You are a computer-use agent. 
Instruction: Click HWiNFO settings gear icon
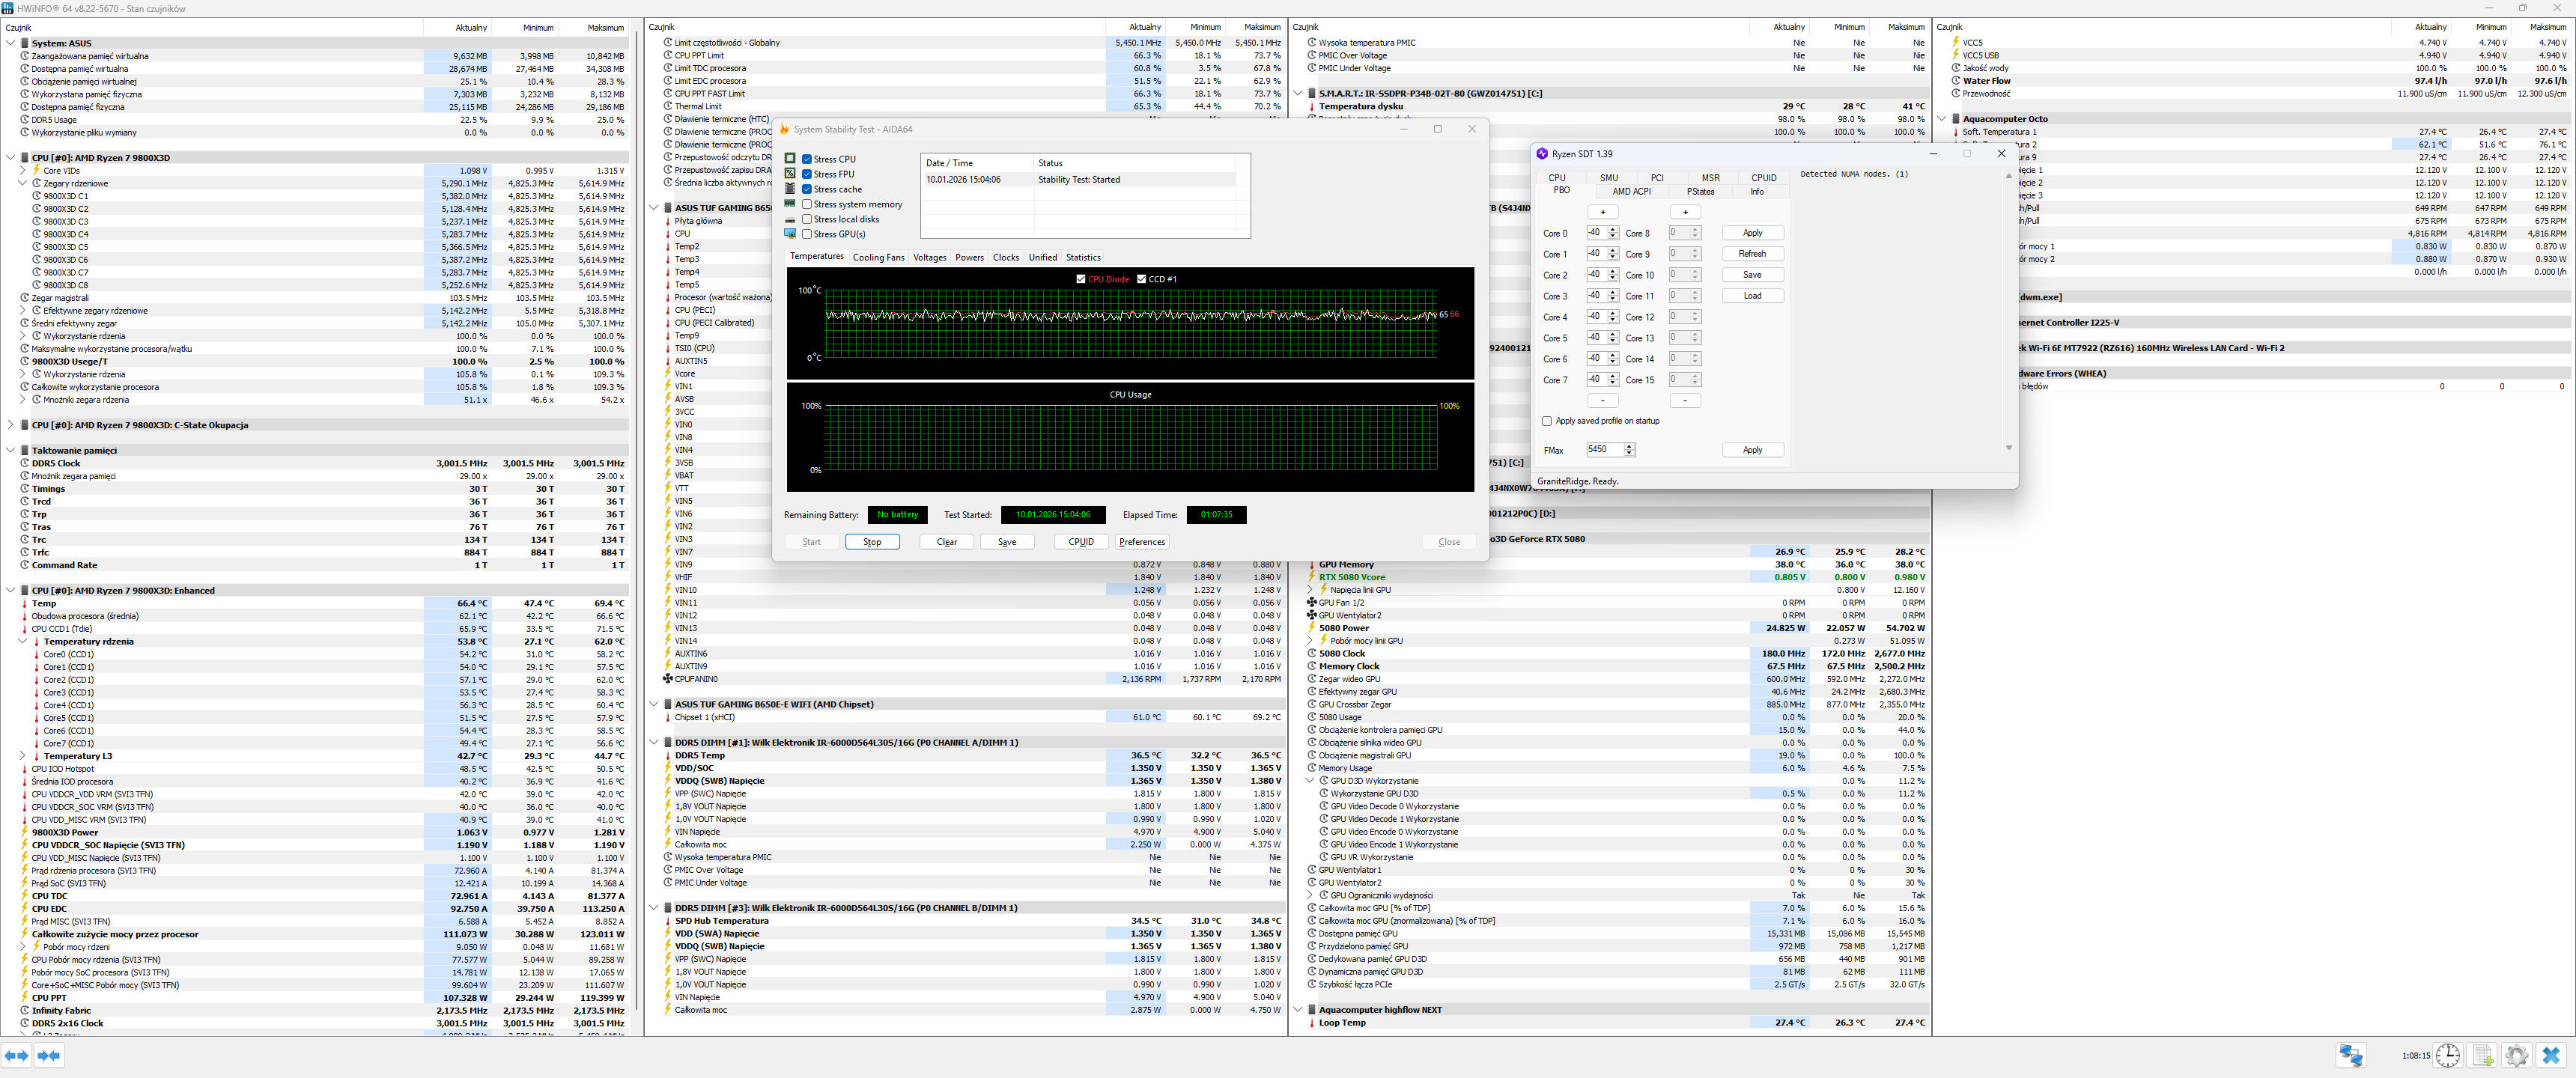coord(2516,1055)
